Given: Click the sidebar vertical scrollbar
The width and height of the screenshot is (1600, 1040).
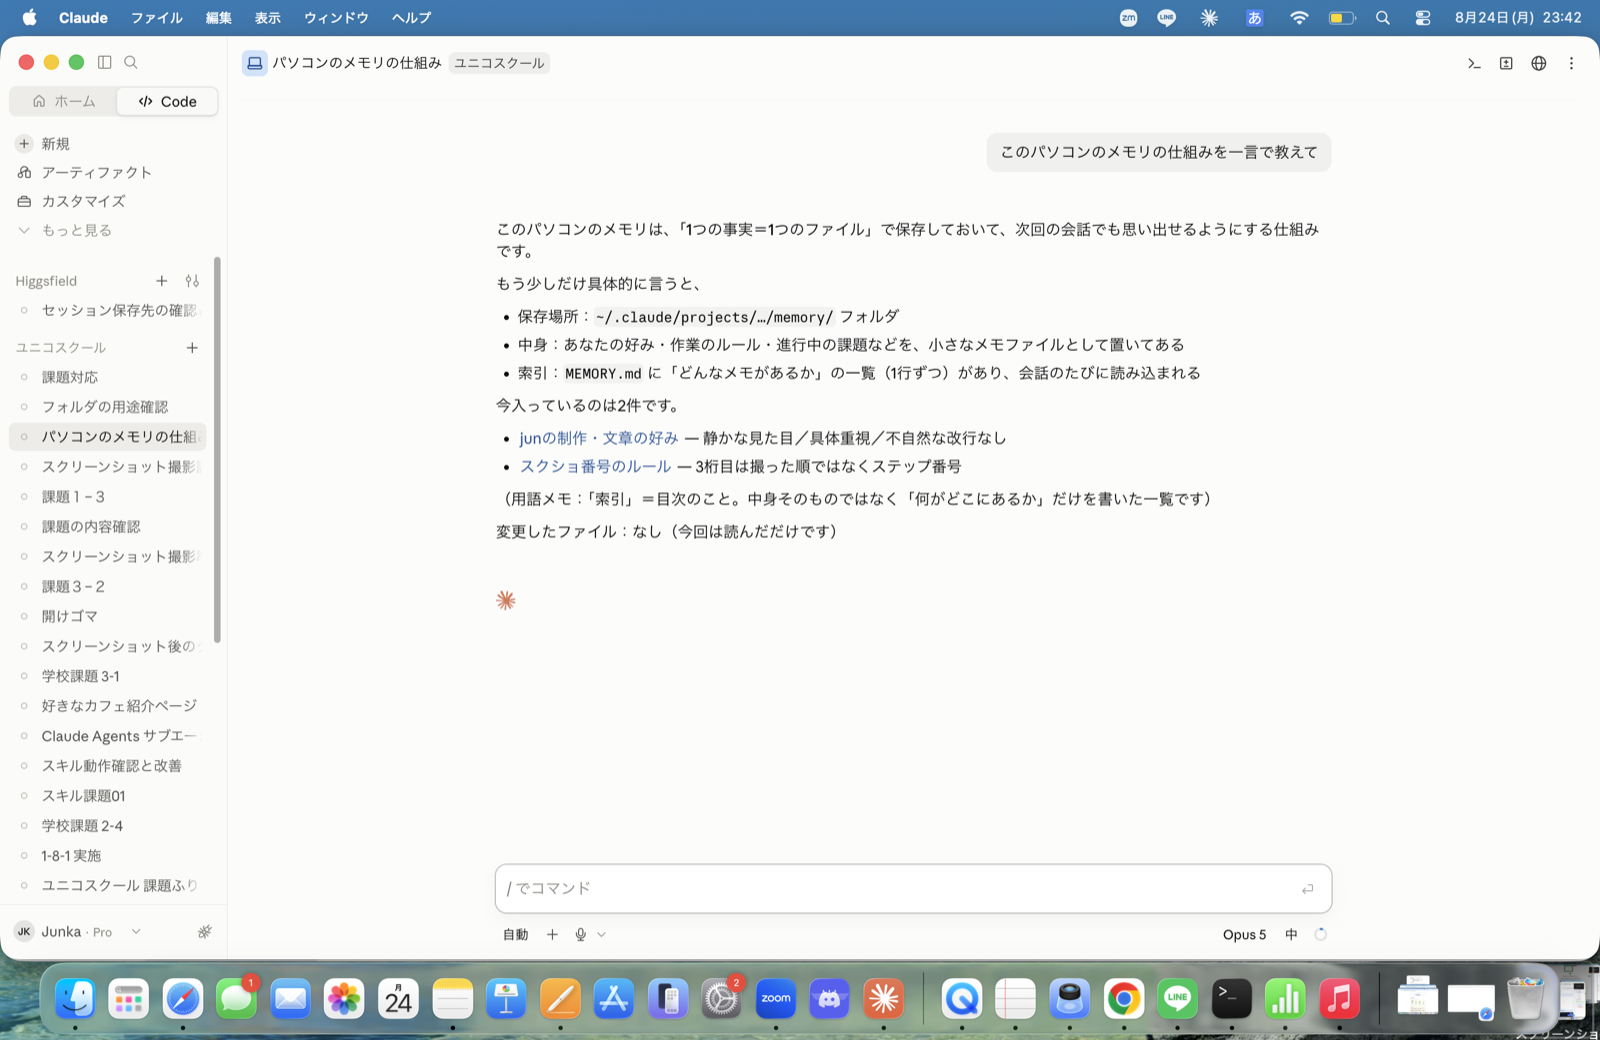Looking at the screenshot, I should pos(217,450).
